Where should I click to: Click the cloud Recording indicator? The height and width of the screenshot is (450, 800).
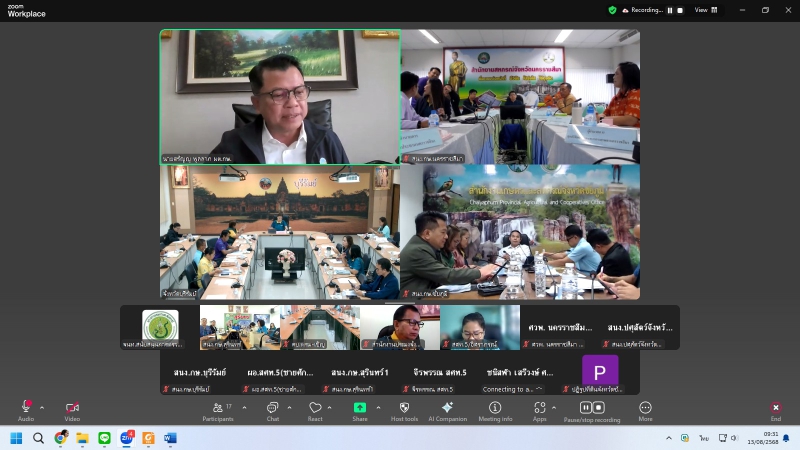click(642, 10)
